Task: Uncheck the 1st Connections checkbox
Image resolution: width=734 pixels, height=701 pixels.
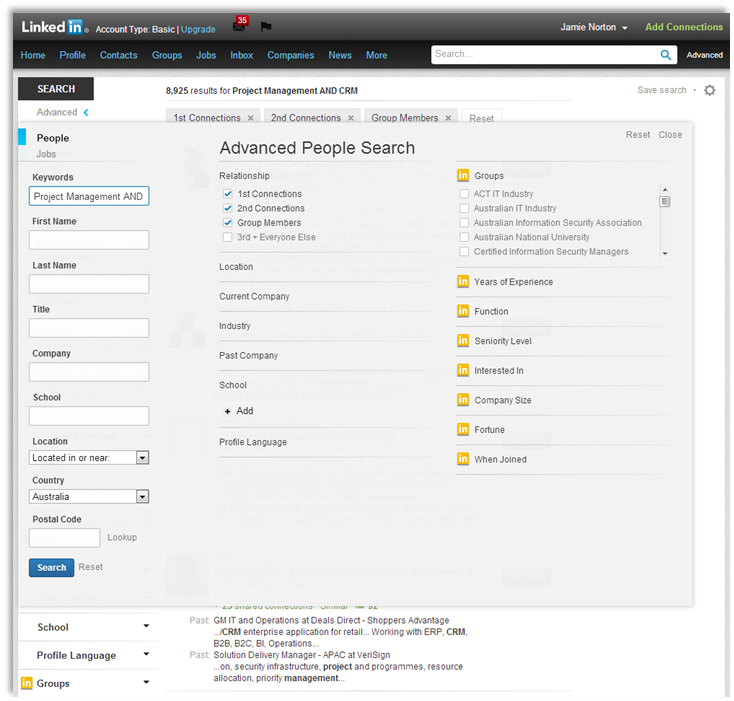Action: (x=228, y=194)
